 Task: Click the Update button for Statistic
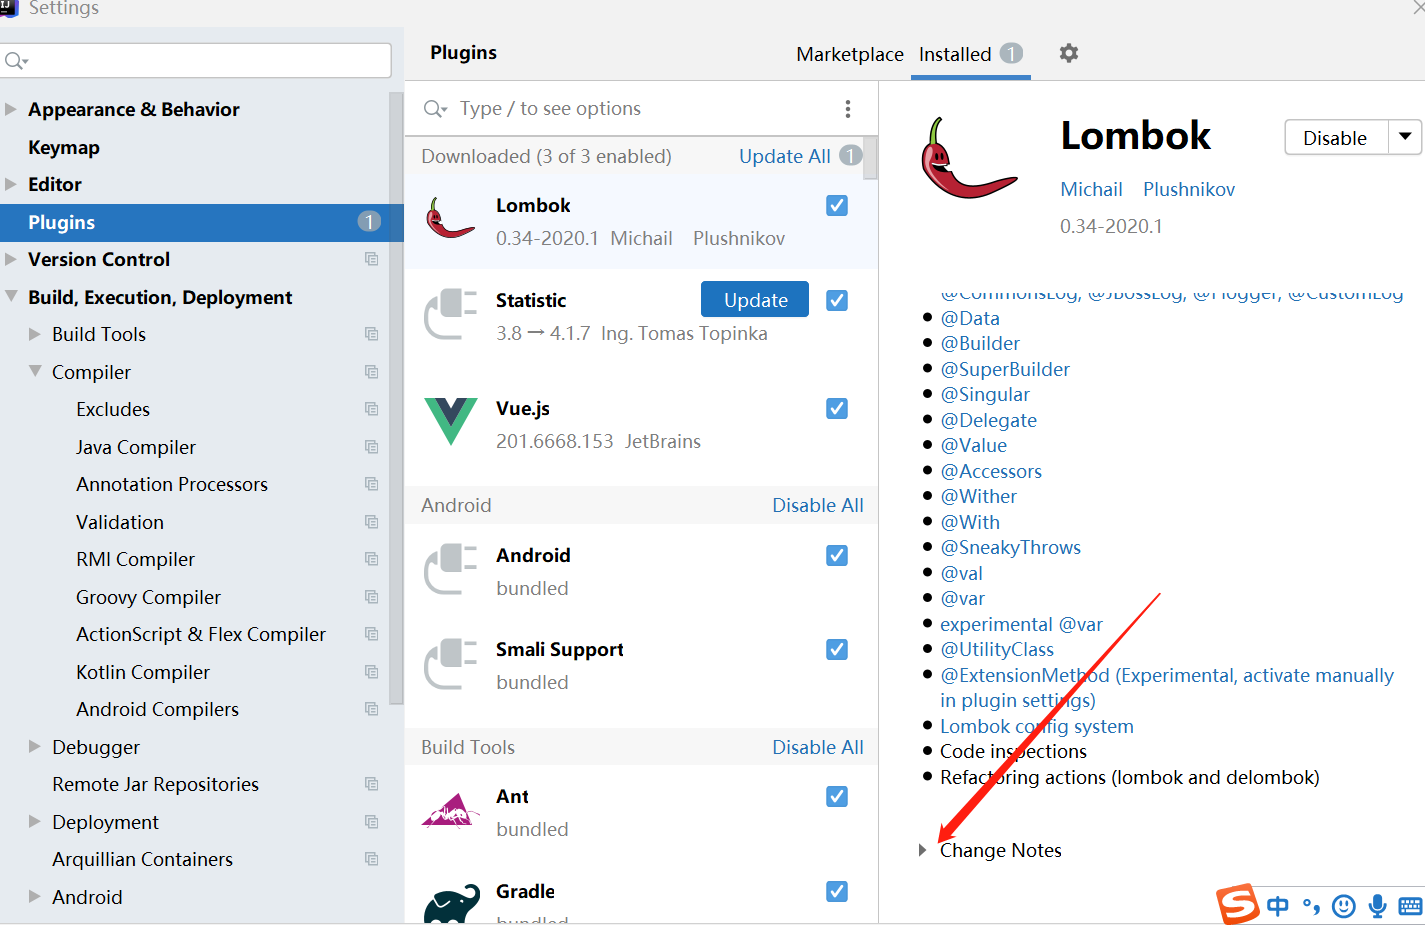(755, 300)
